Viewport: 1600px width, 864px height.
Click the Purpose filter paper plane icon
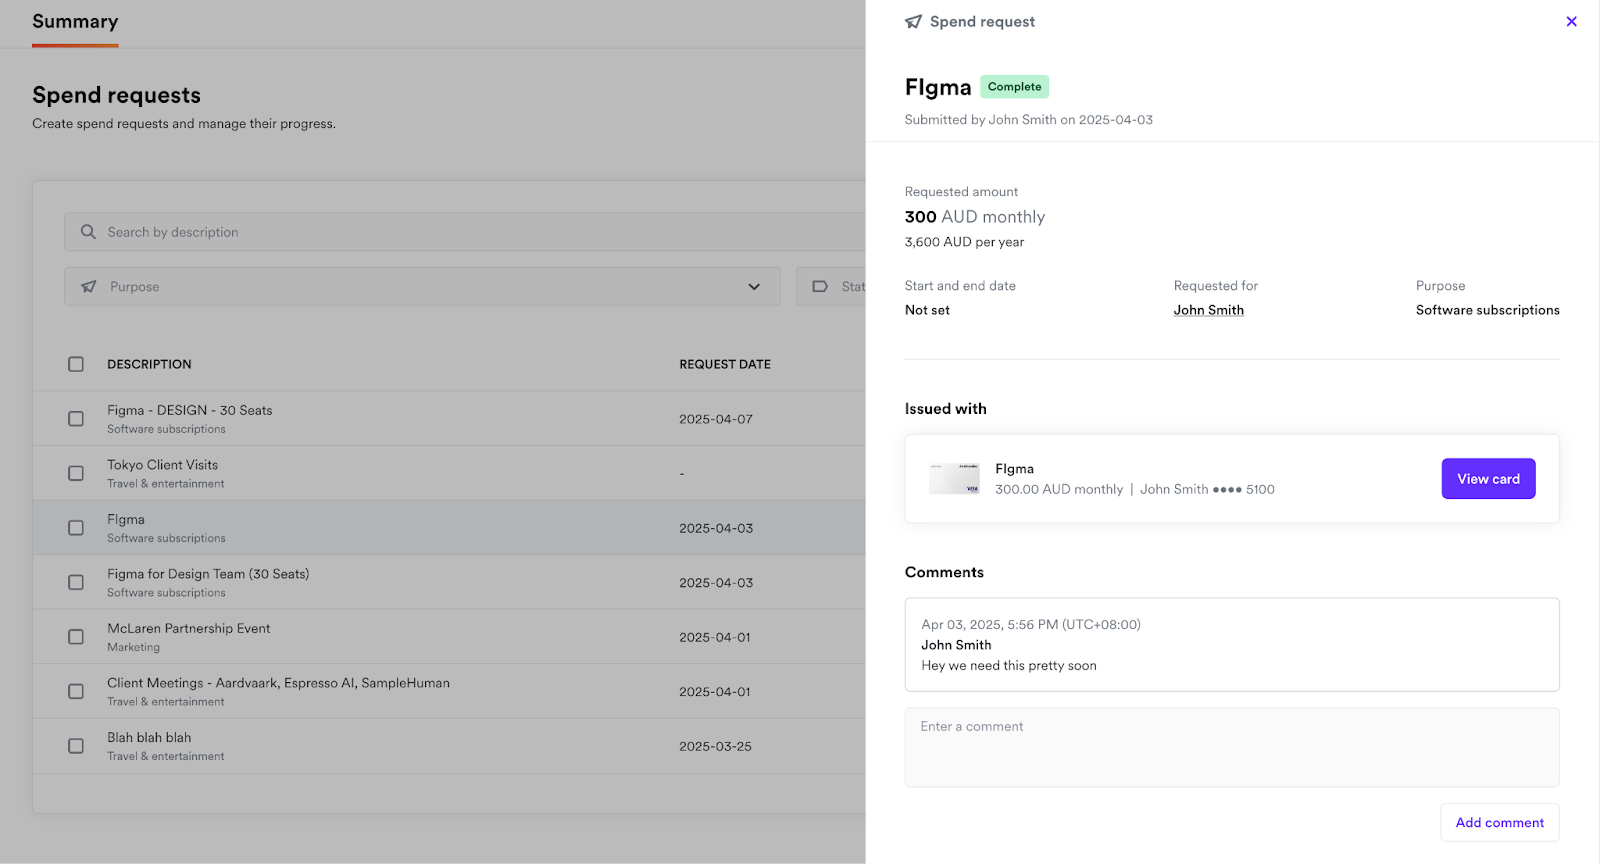pos(89,286)
